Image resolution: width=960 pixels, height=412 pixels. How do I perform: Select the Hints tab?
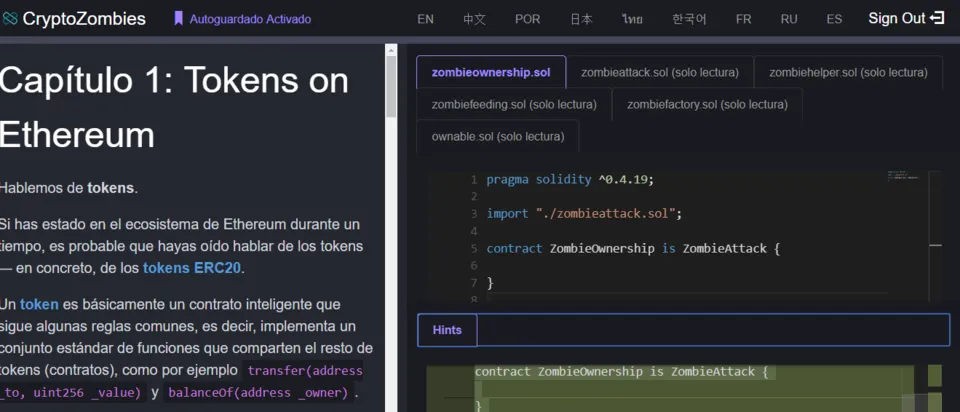[447, 330]
